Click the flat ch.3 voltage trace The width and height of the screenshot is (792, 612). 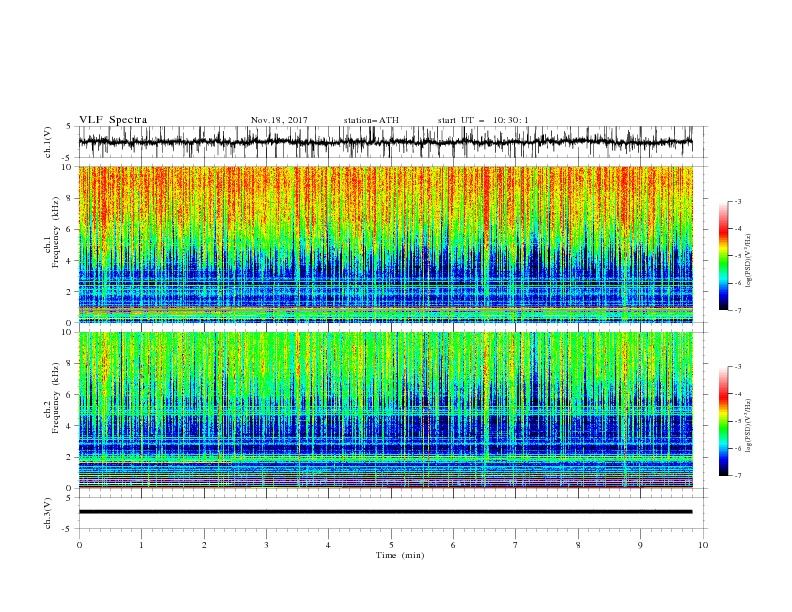pos(385,512)
